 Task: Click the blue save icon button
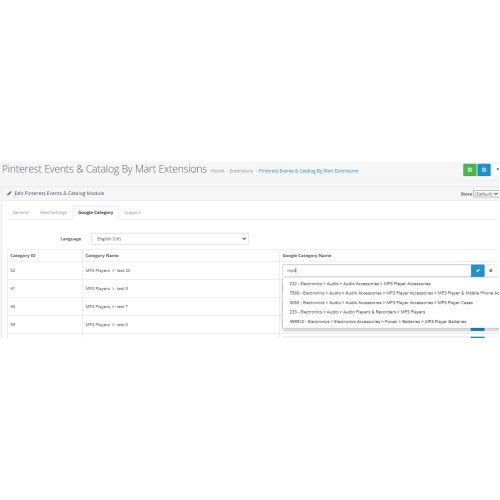point(484,170)
